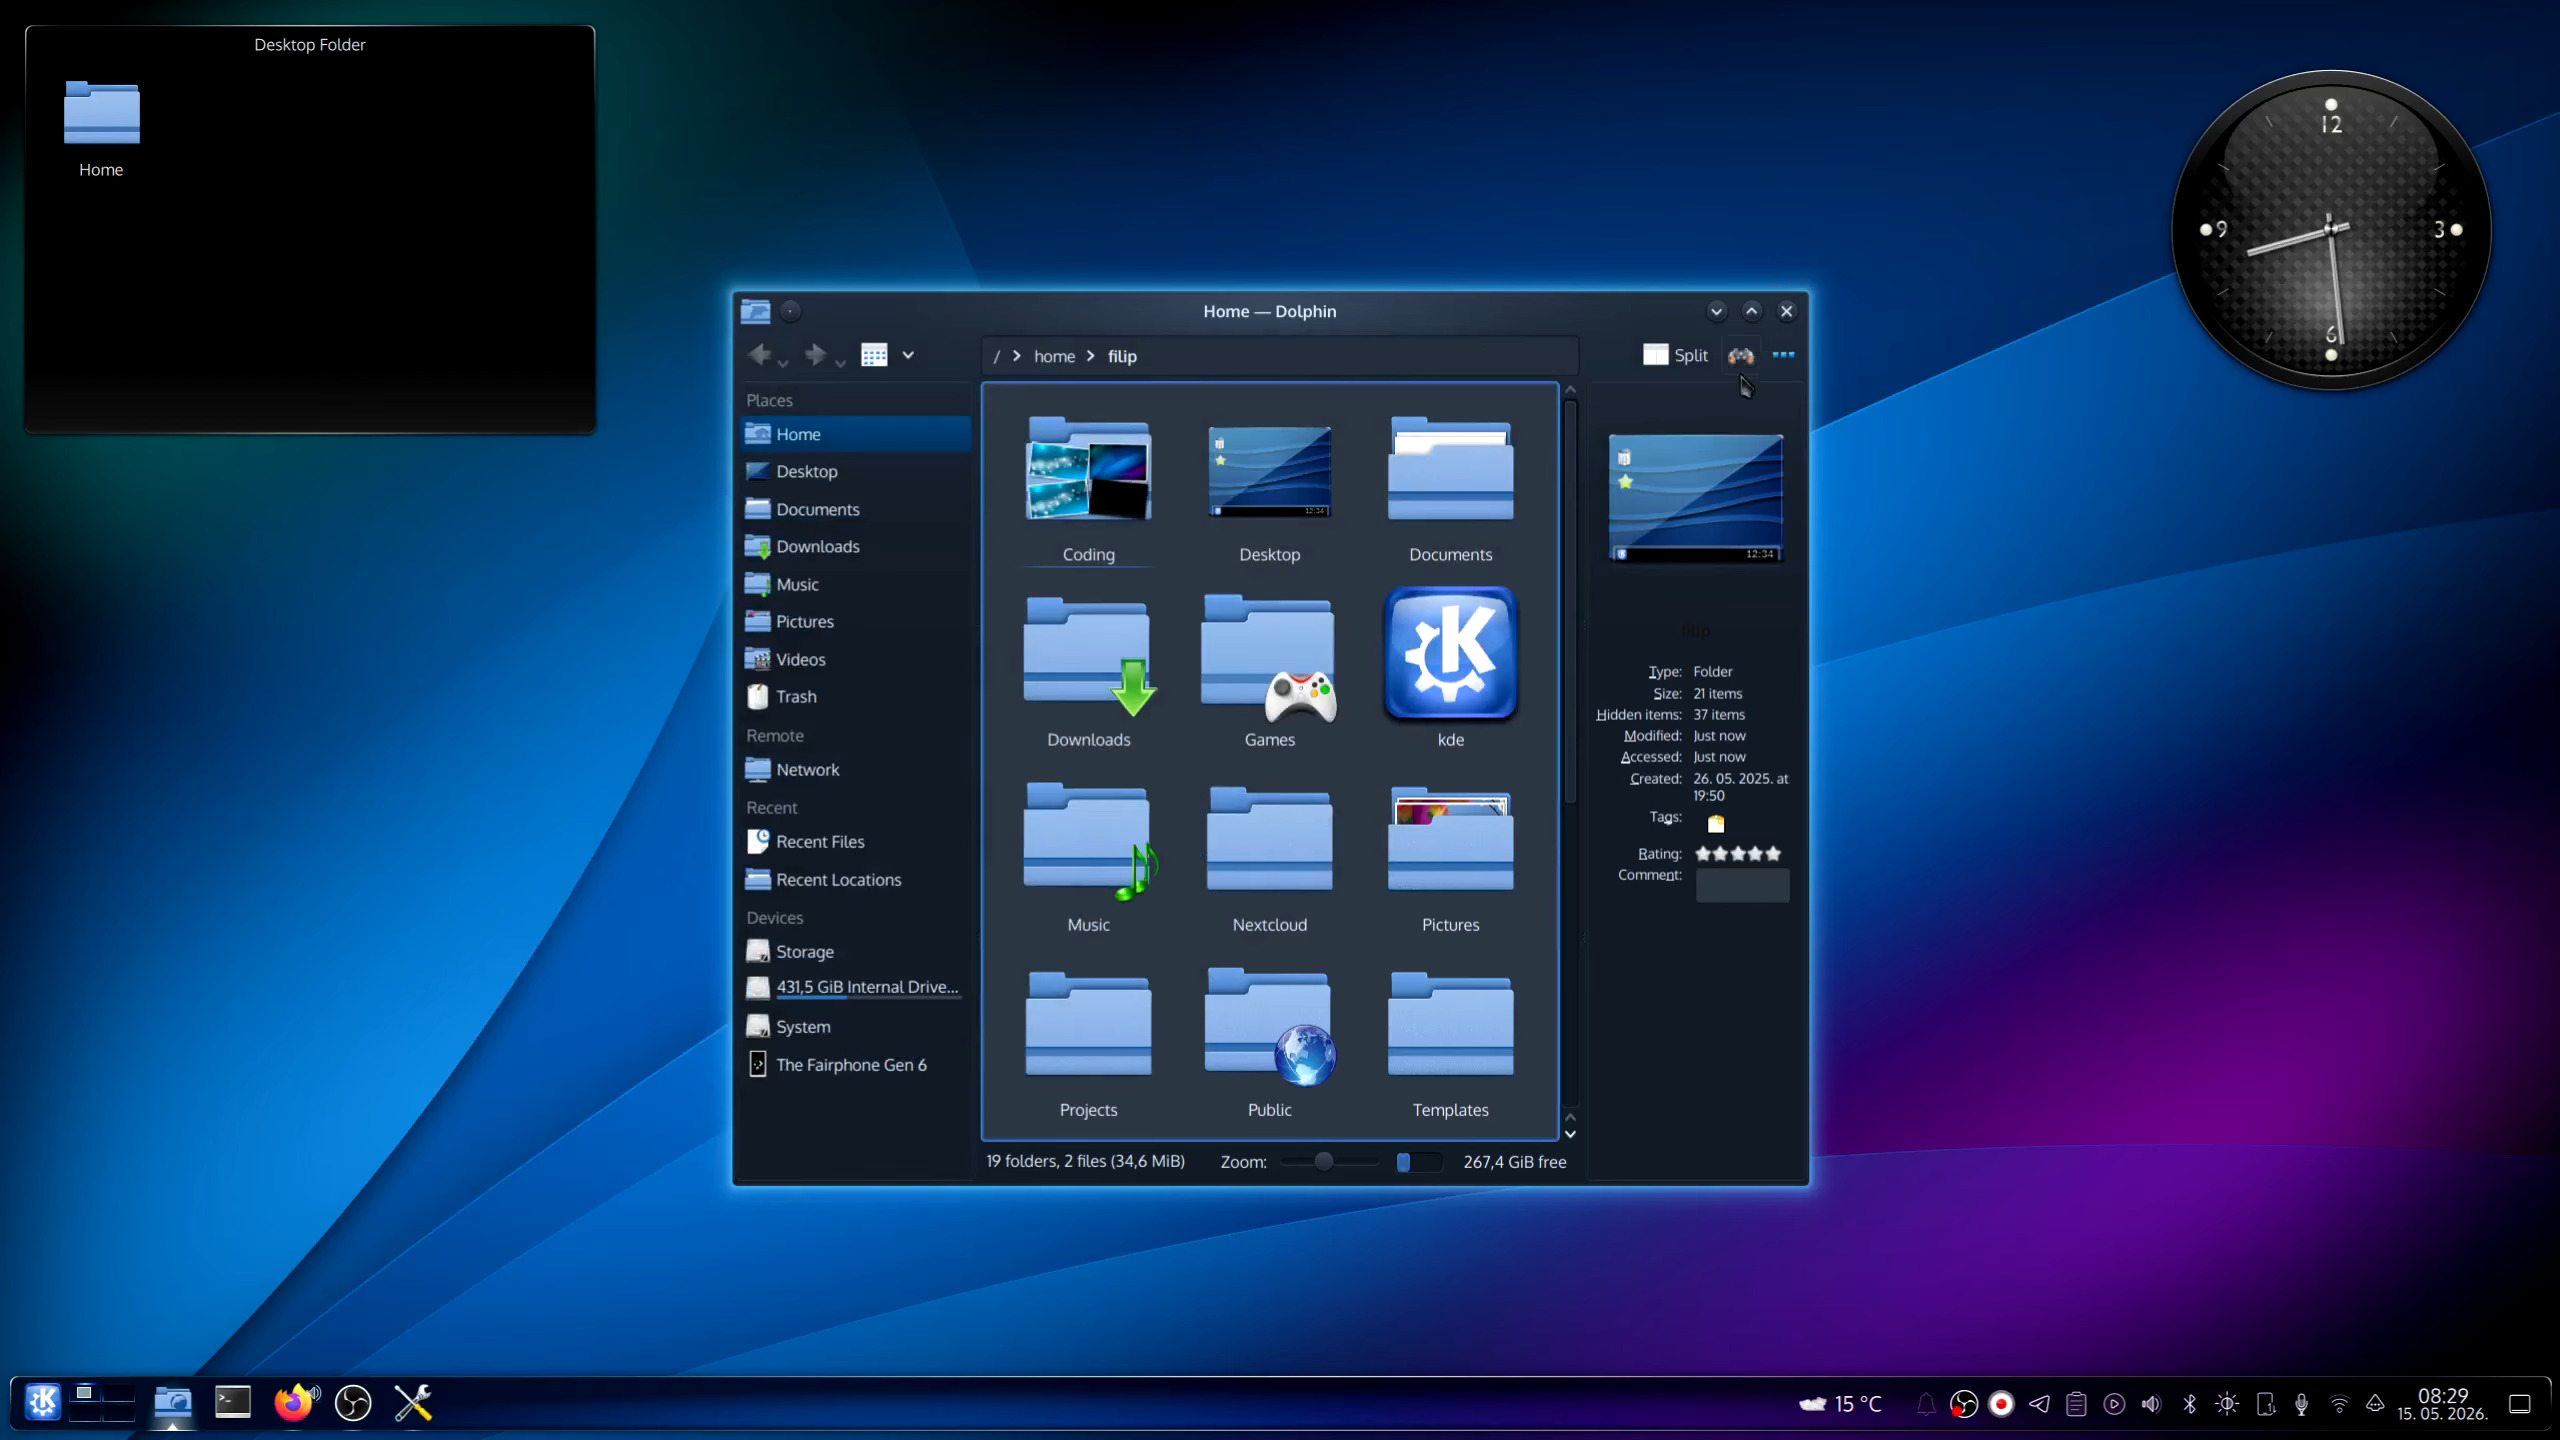
Task: Open Downloads from the Places sidebar
Action: coord(856,546)
